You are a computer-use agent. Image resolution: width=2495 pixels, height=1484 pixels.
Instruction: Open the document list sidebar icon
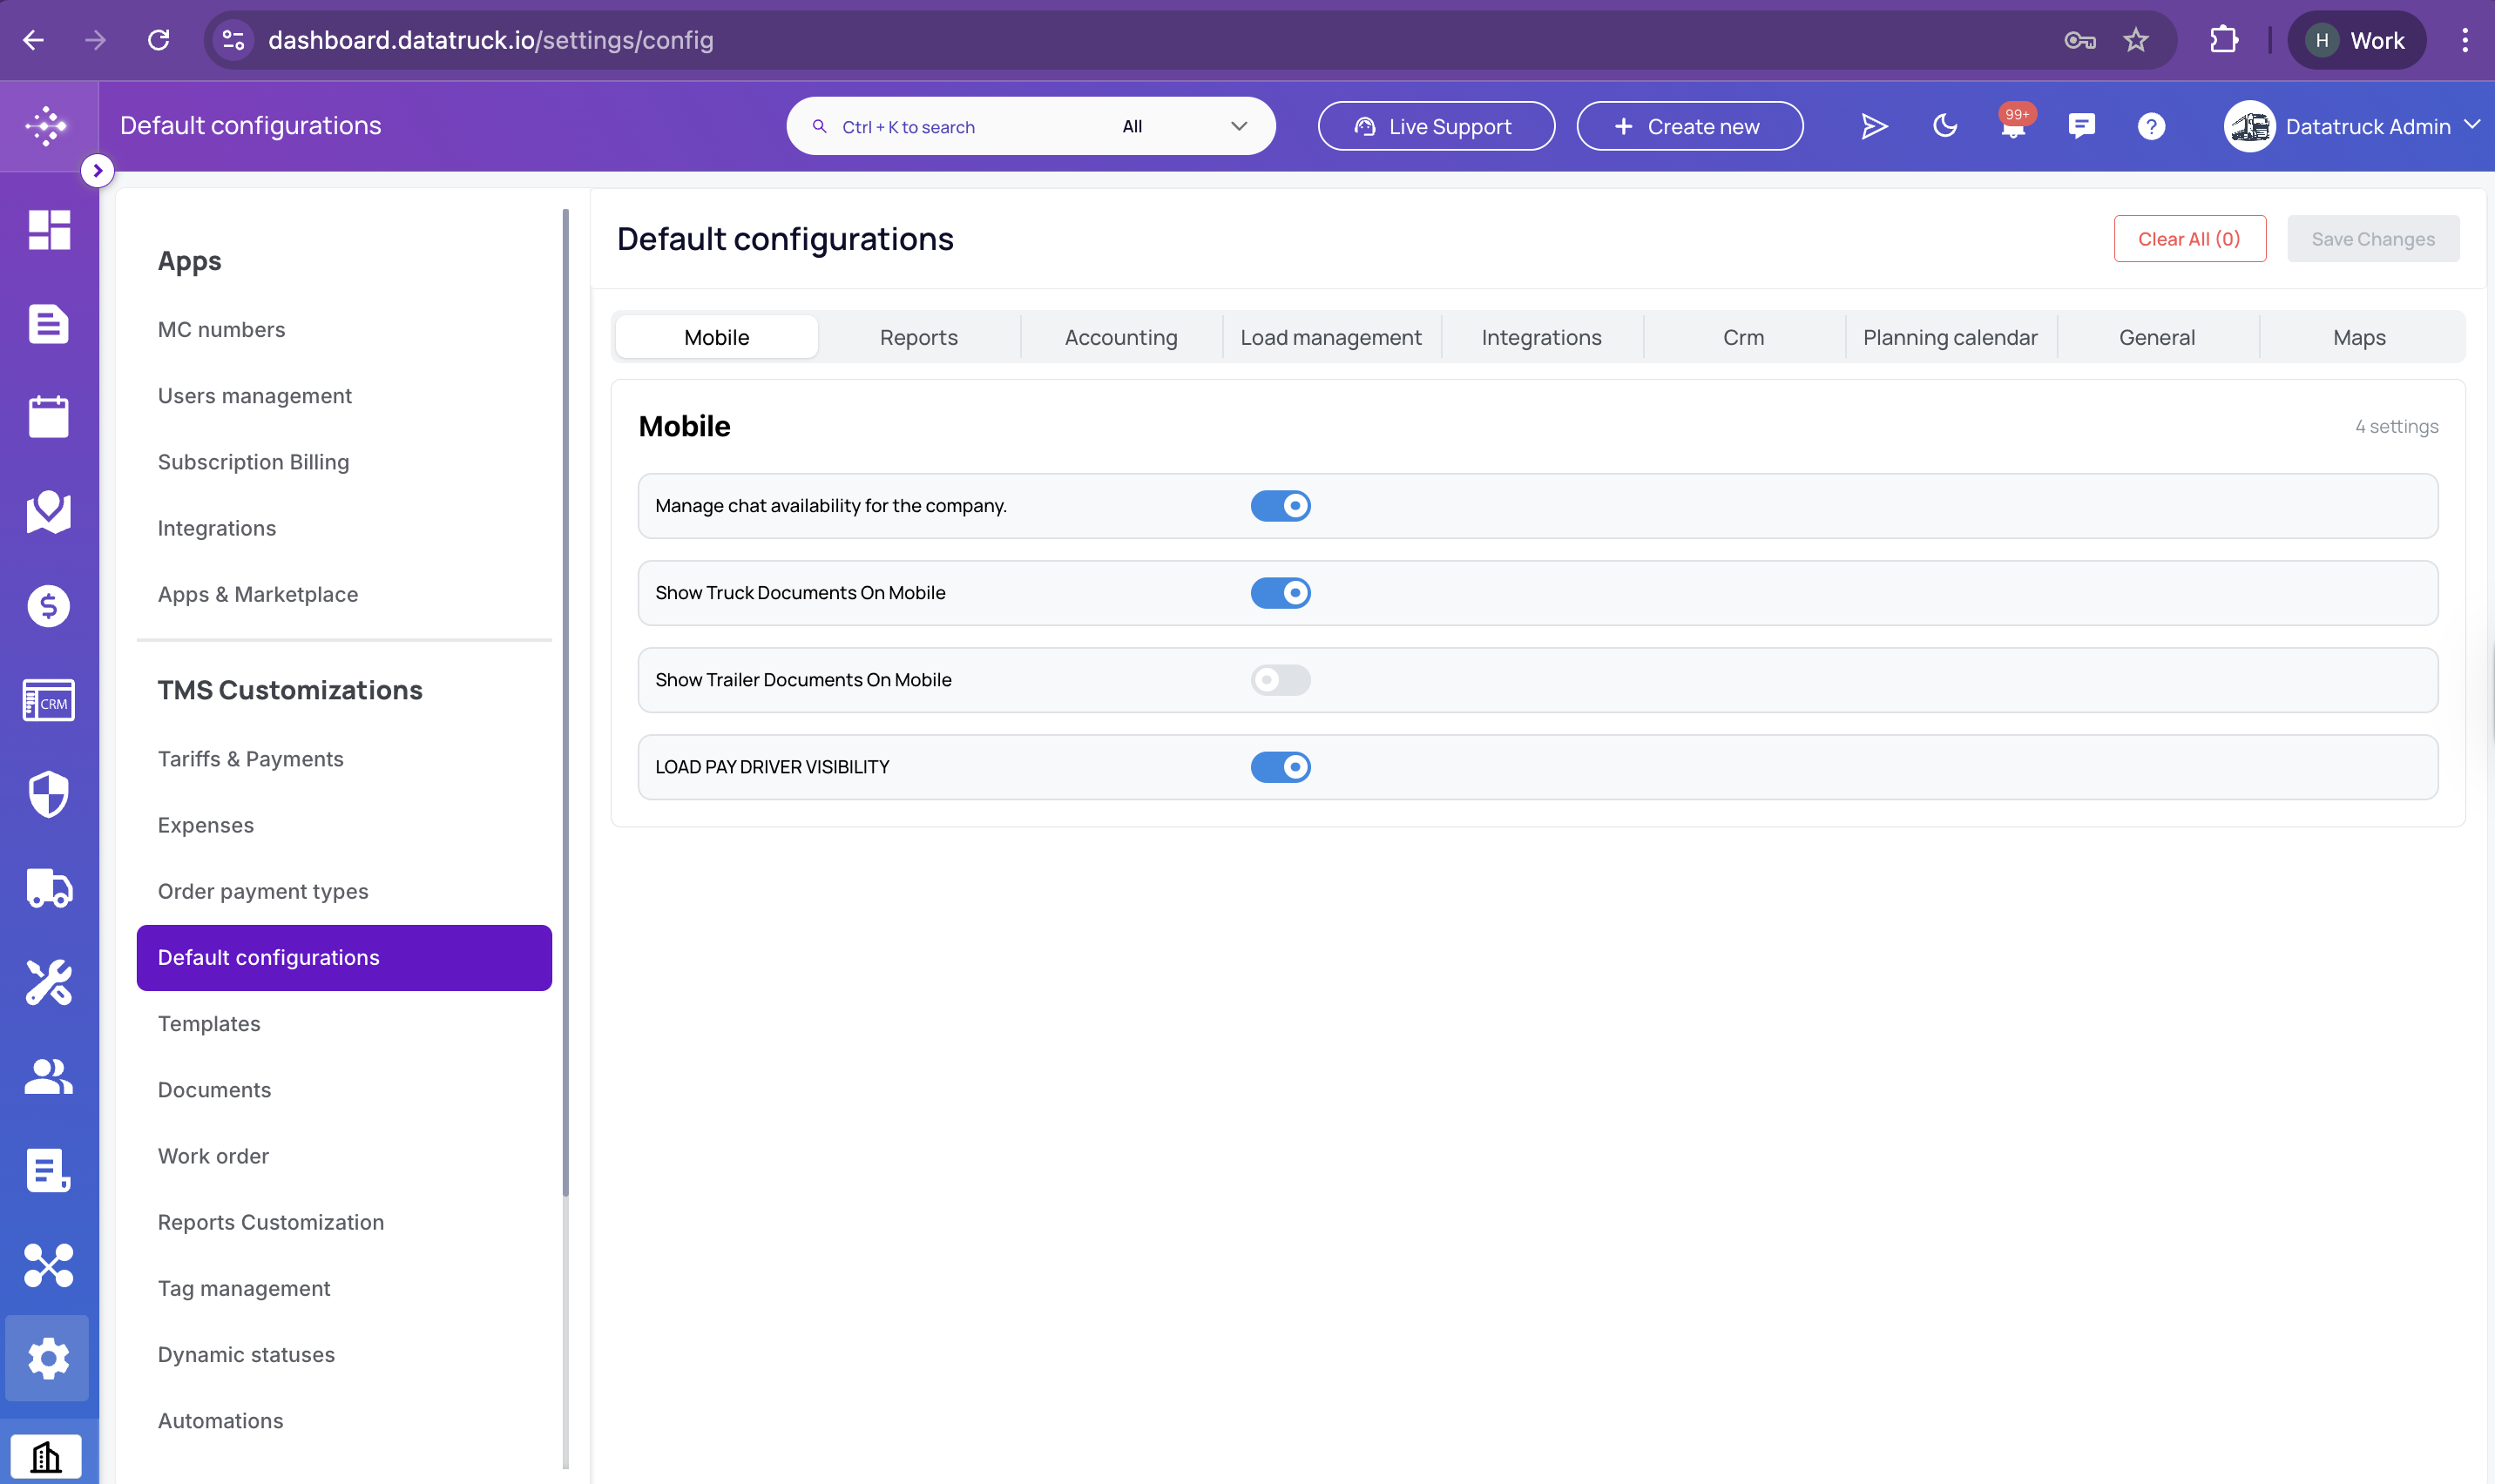coord(49,324)
